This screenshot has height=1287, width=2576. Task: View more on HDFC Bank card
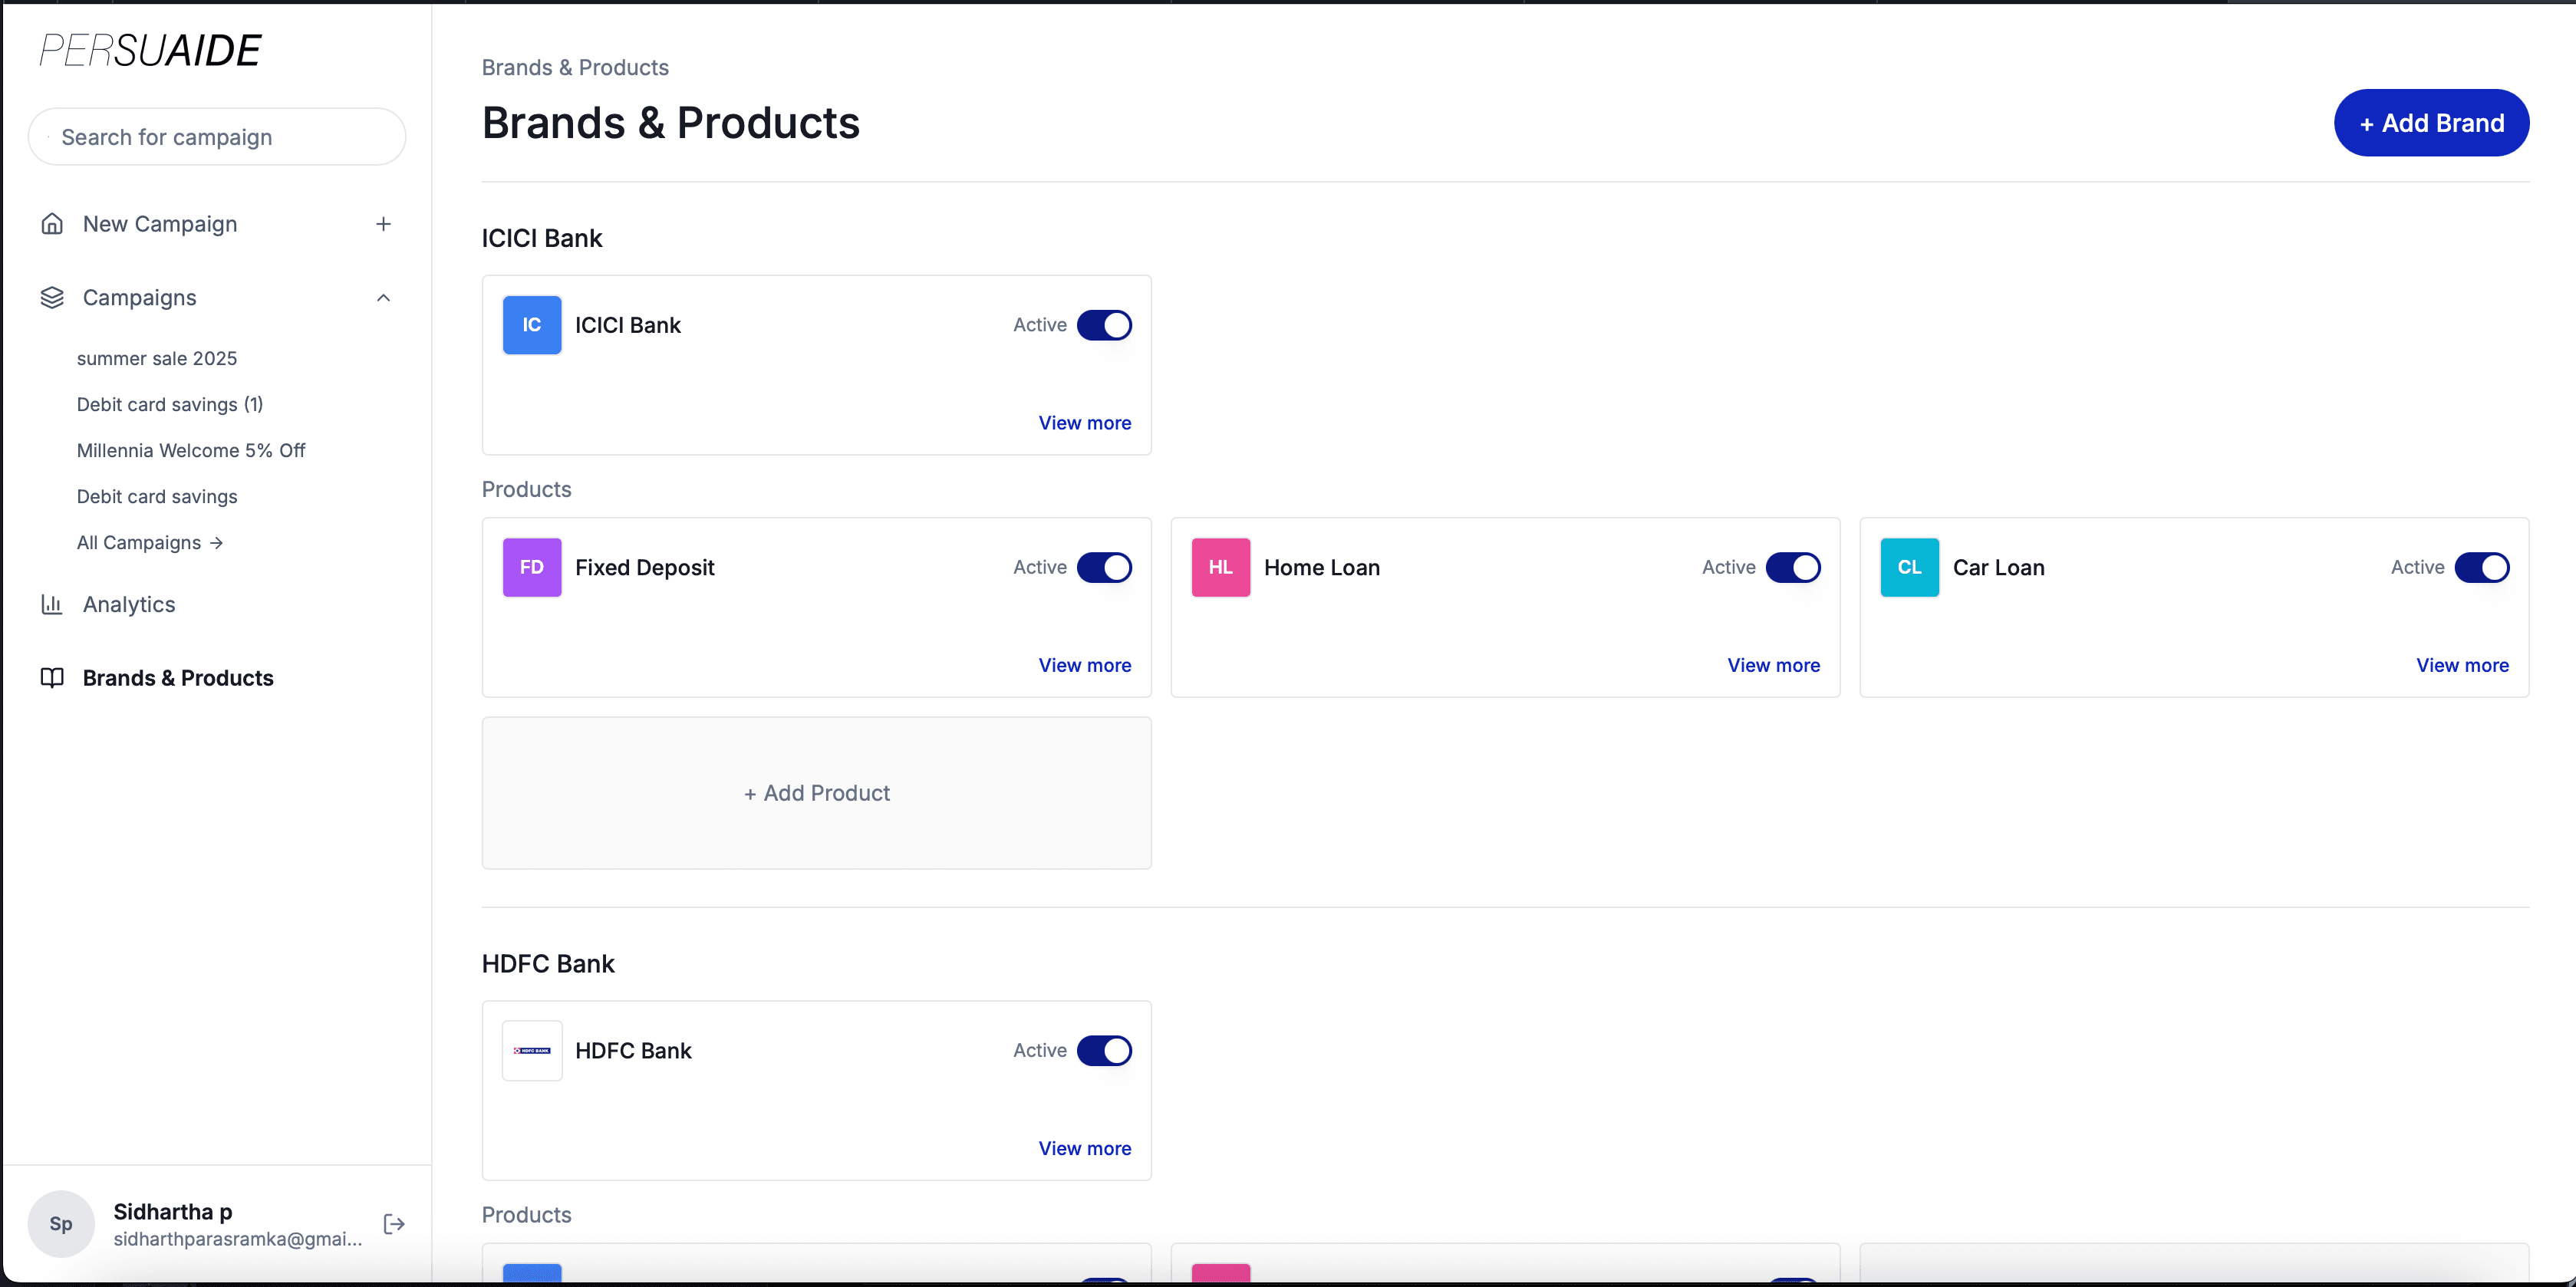coord(1085,1148)
